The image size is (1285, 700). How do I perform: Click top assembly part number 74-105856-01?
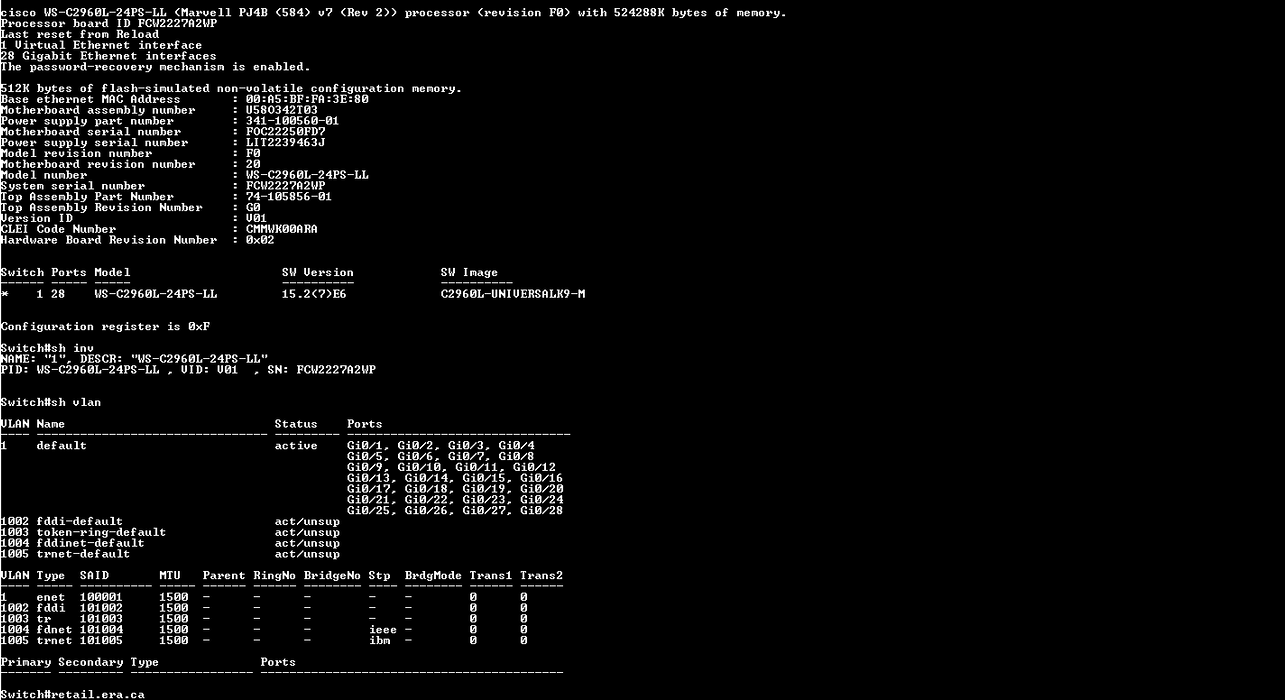pos(289,197)
